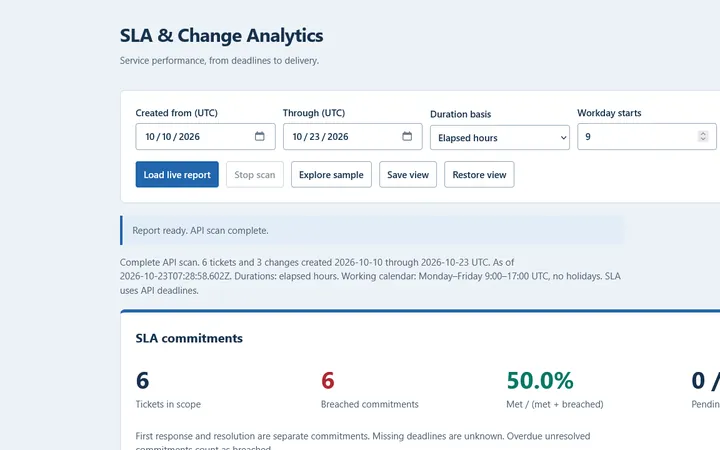Click the red breached count 6
Image resolution: width=720 pixels, height=450 pixels.
327,381
